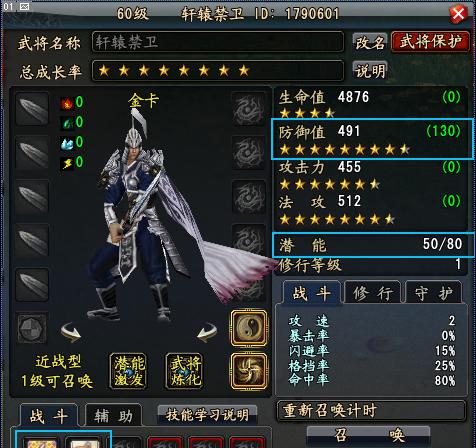The width and height of the screenshot is (476, 448).
Task: Open the 辅助 skills tab
Action: coord(113,416)
